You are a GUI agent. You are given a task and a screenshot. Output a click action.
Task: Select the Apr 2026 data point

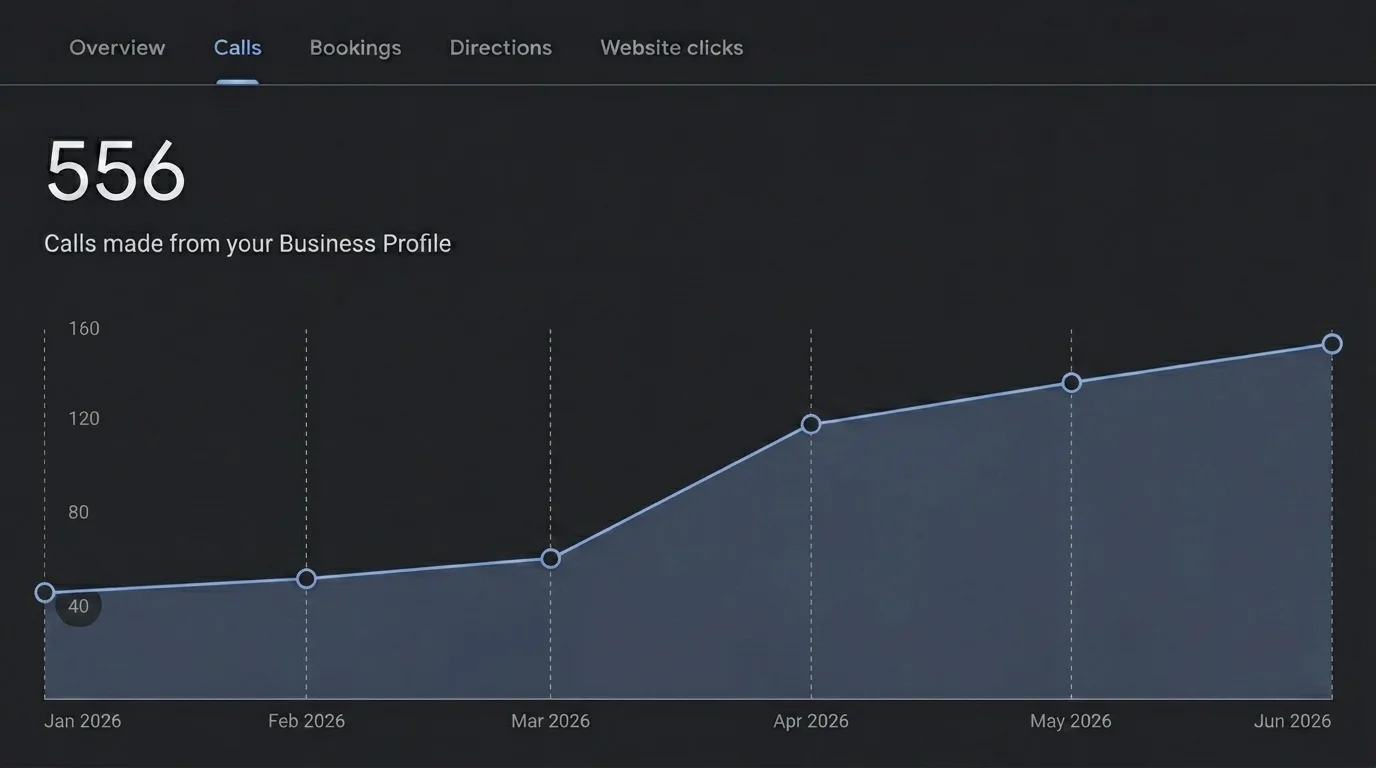(x=811, y=425)
